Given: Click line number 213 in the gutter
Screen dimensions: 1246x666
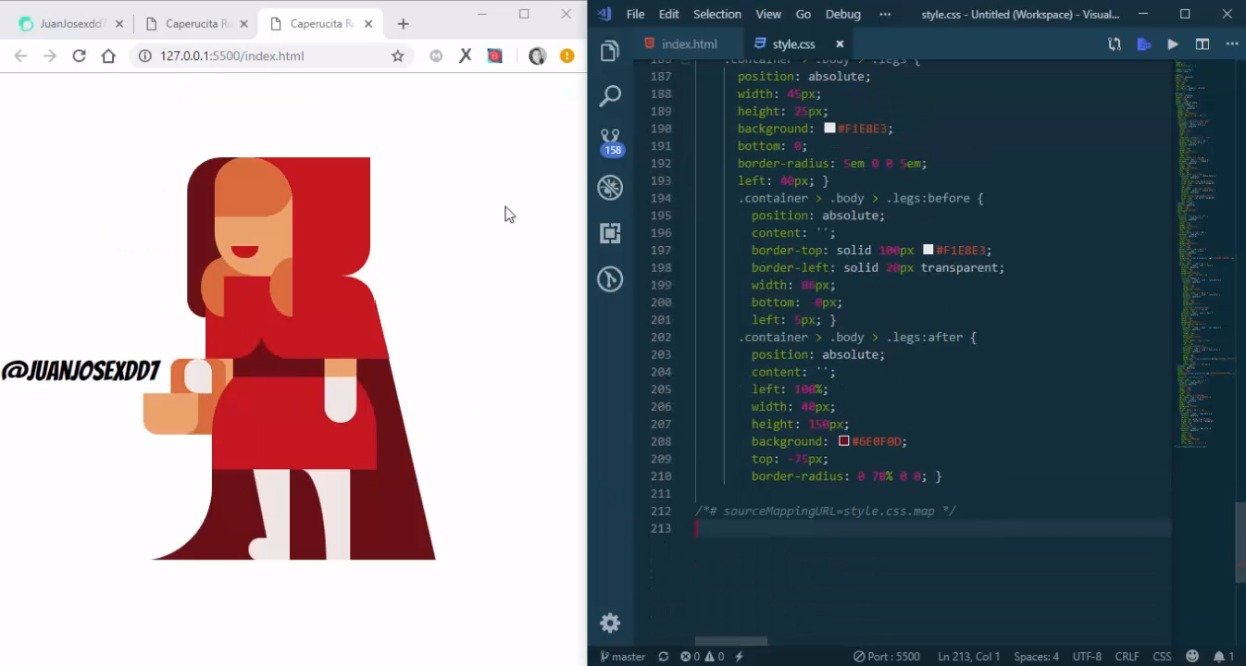Looking at the screenshot, I should (x=661, y=528).
